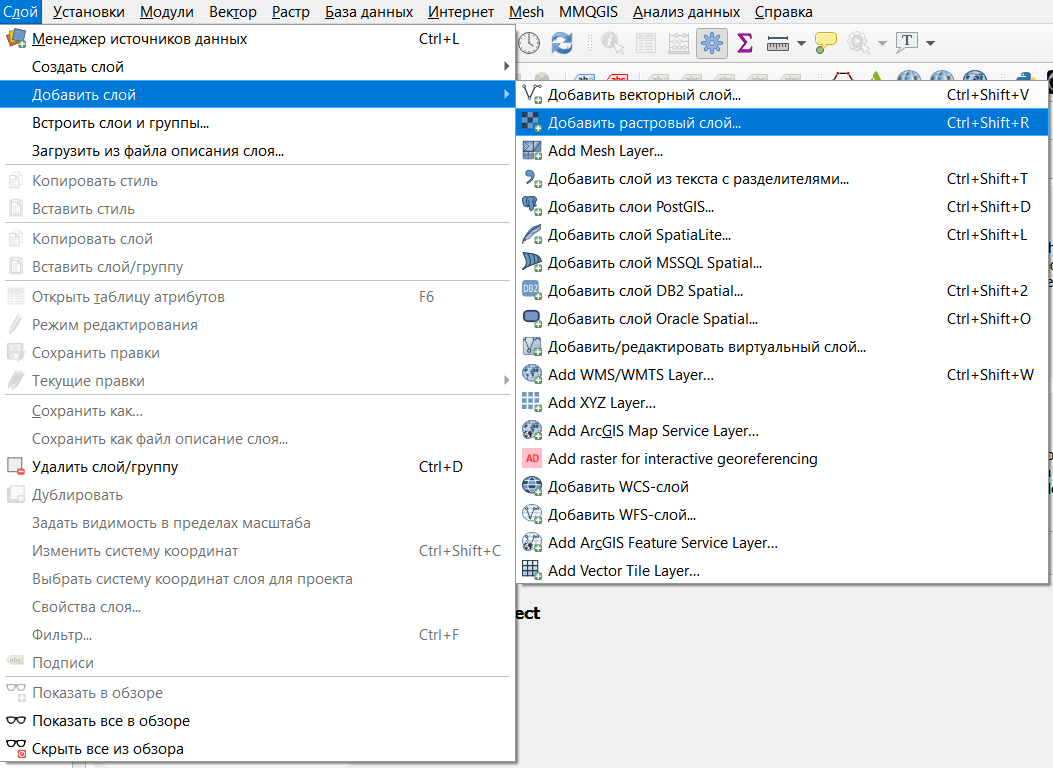
Task: Click the Statistical Summary sigma icon
Action: pyautogui.click(x=745, y=43)
